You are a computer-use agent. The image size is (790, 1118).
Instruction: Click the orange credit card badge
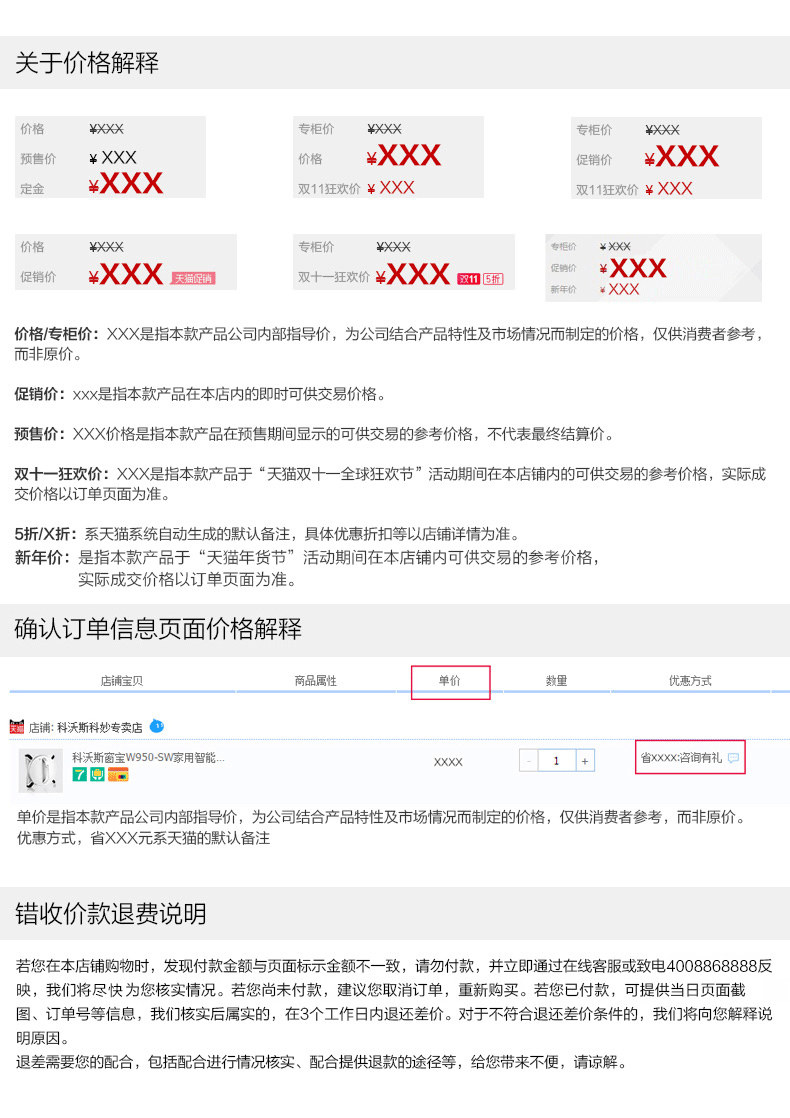[x=118, y=774]
